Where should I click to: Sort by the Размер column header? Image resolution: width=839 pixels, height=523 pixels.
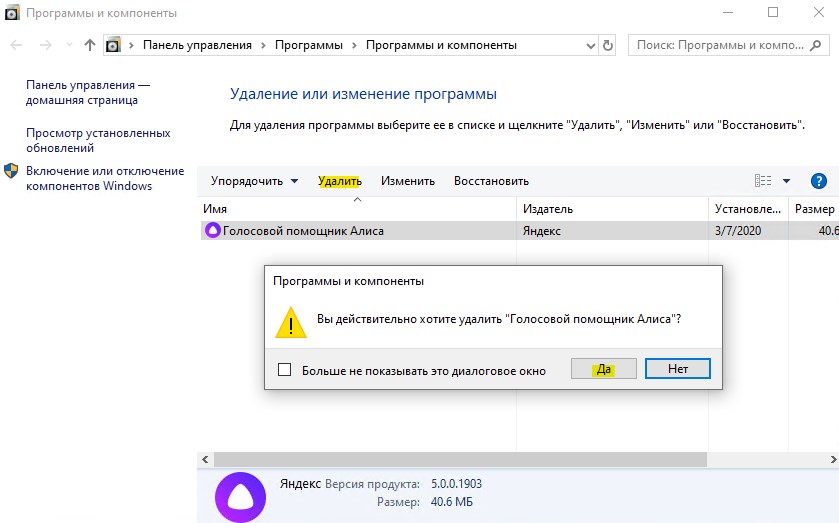click(814, 209)
